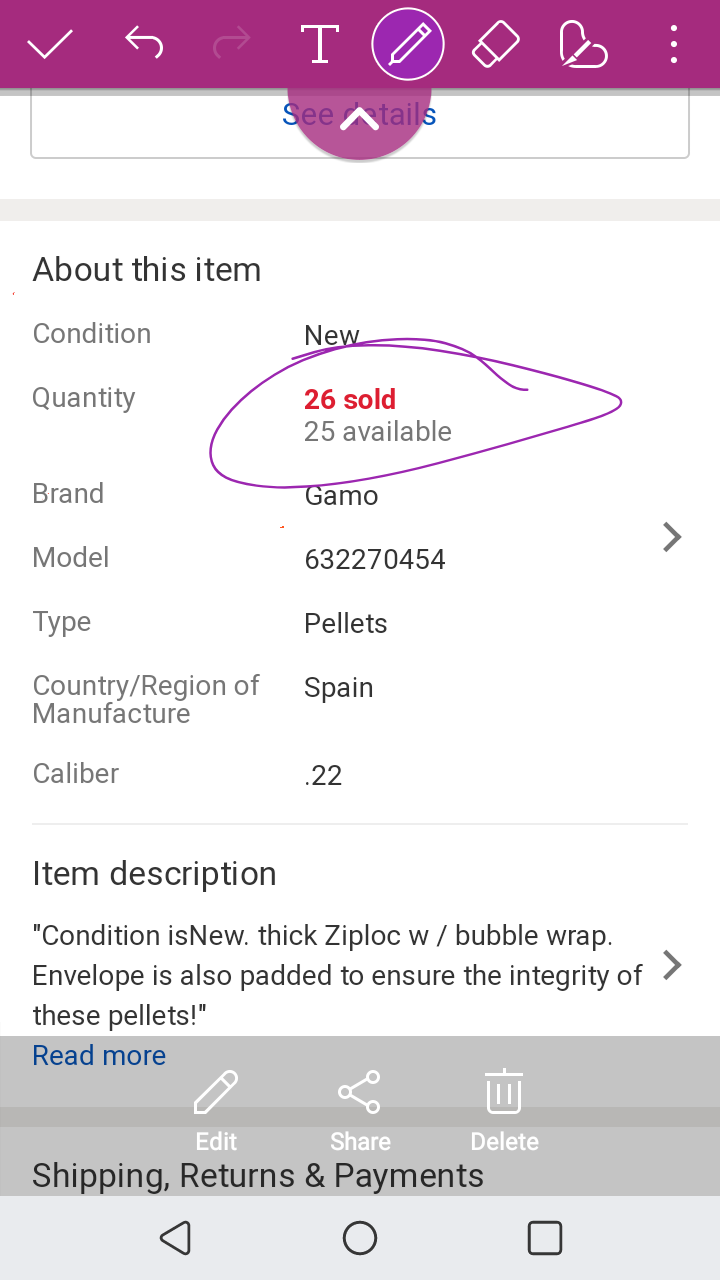Screen dimensions: 720x1280
Task: Undo the last drawing stroke
Action: (144, 43)
